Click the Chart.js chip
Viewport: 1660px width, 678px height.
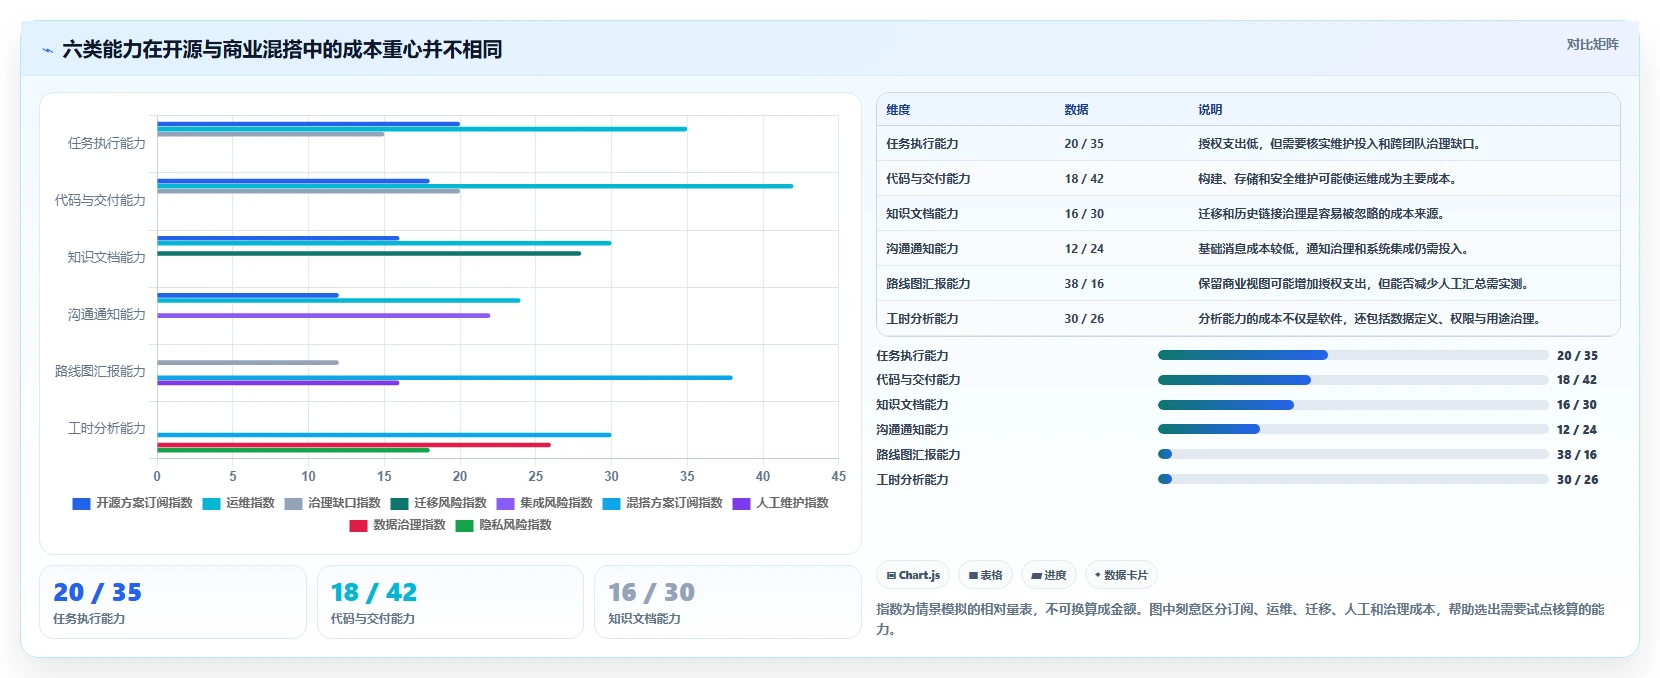click(913, 575)
